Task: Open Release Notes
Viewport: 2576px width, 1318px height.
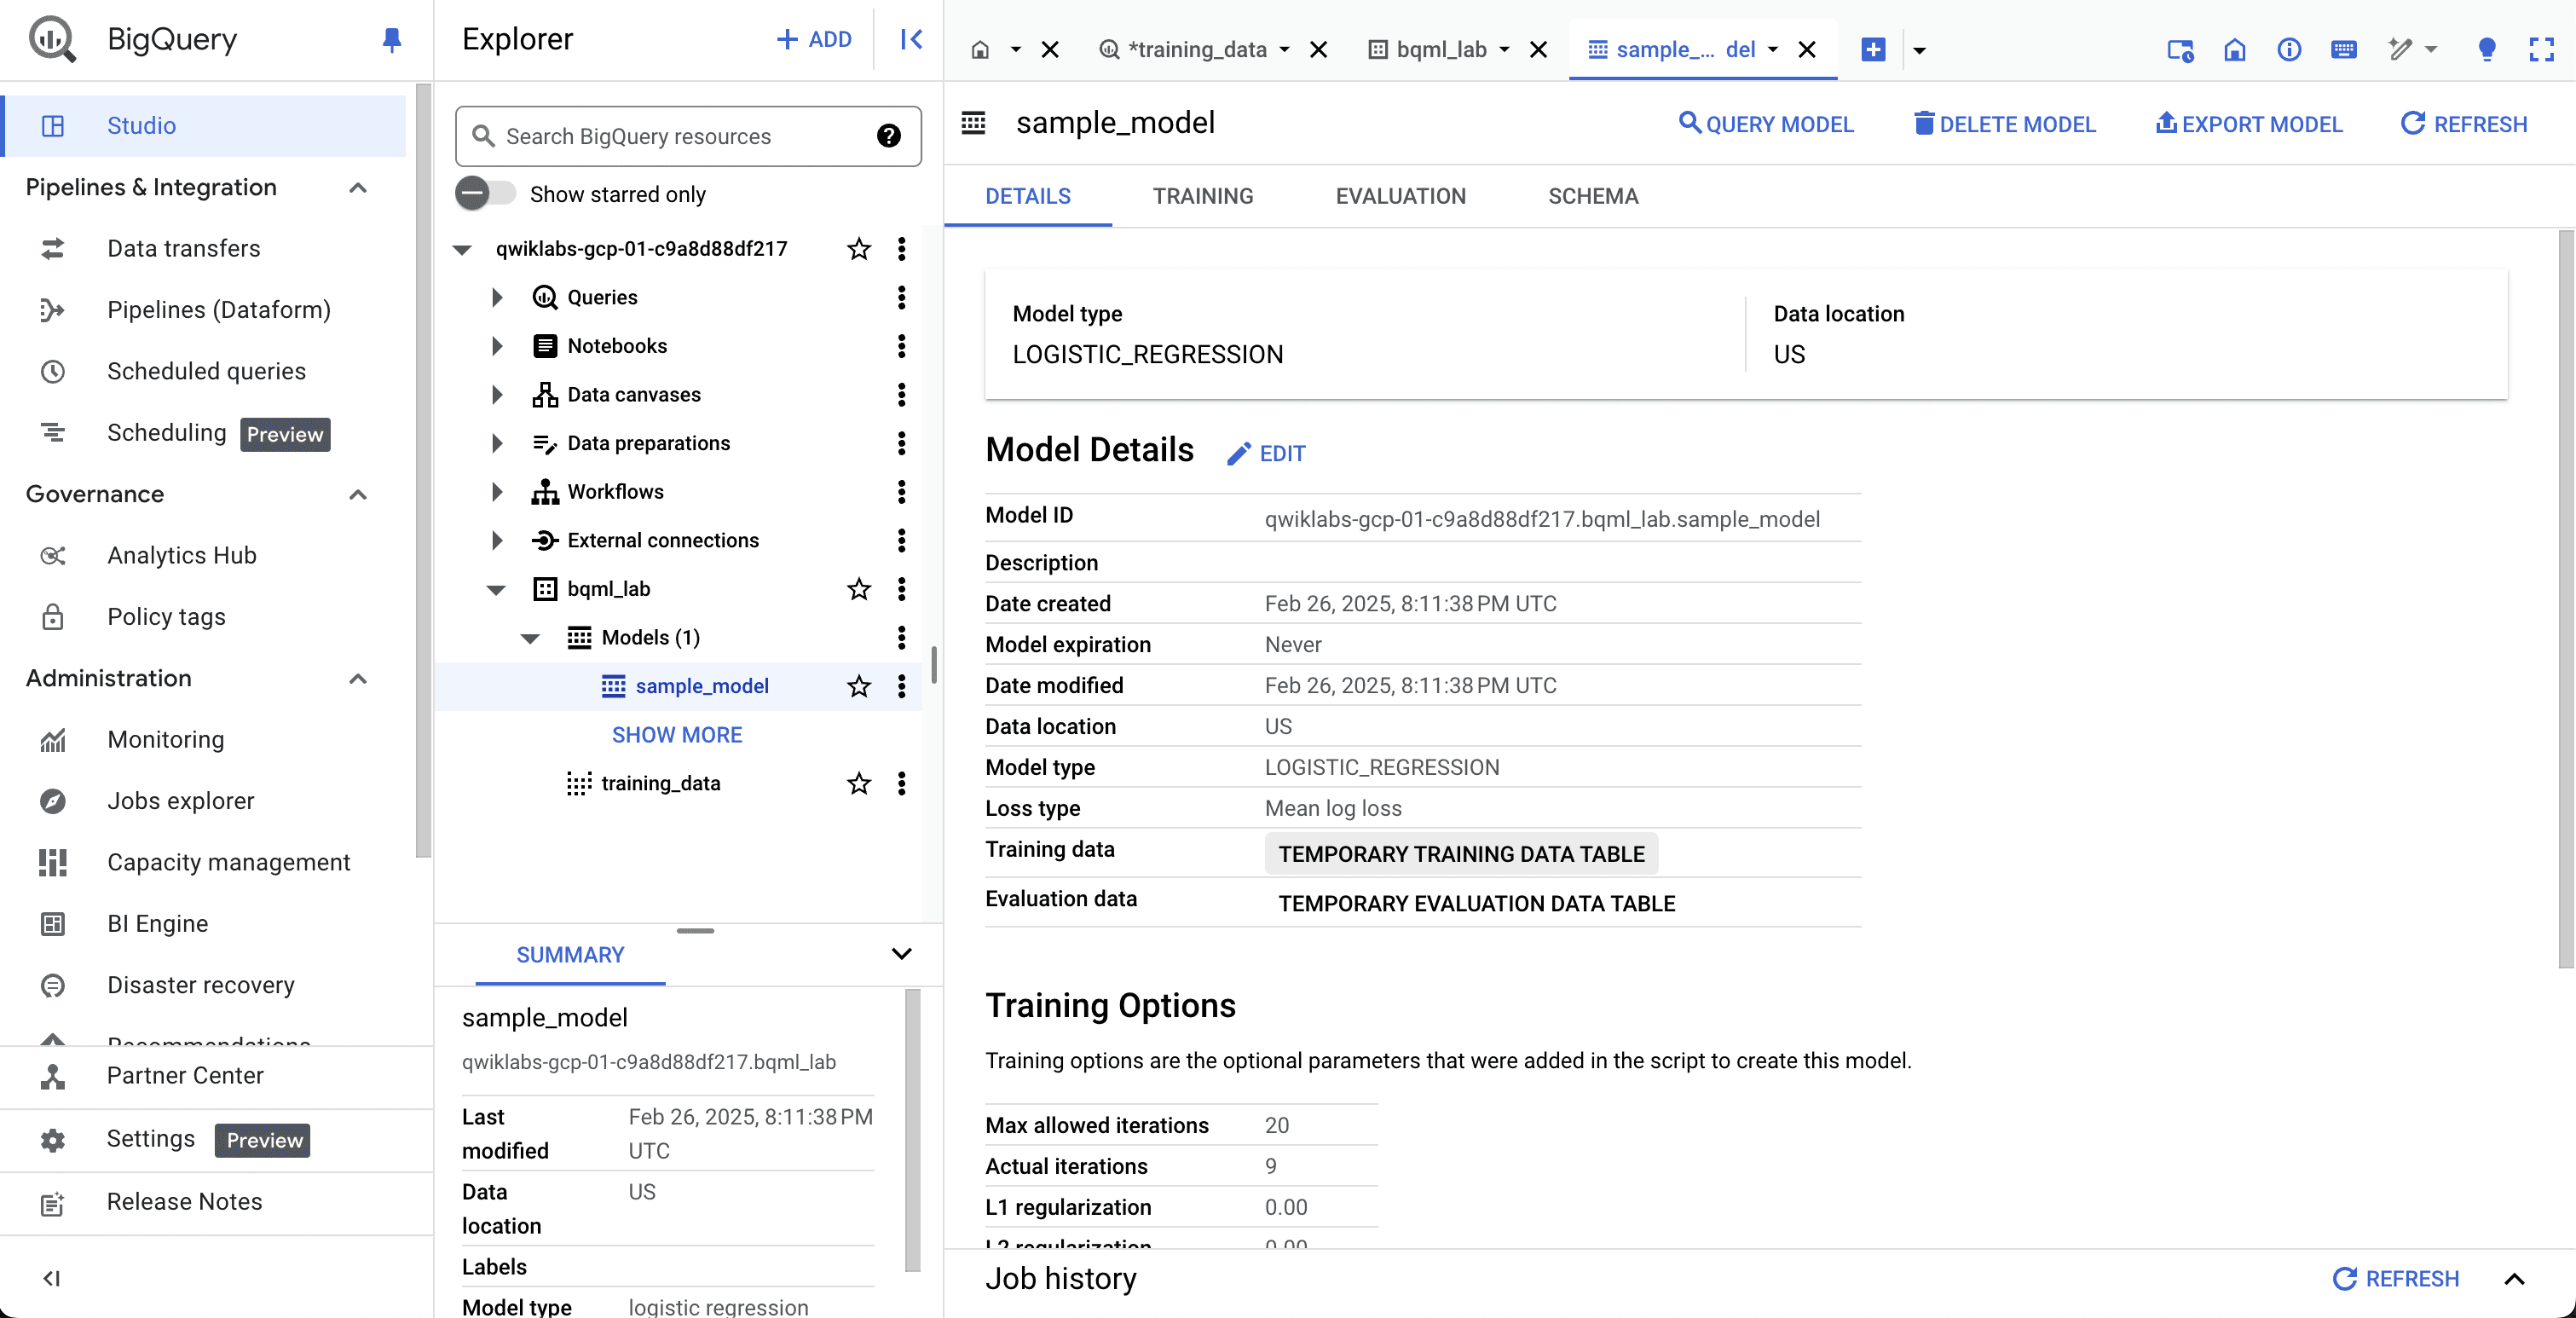Action: pos(184,1202)
